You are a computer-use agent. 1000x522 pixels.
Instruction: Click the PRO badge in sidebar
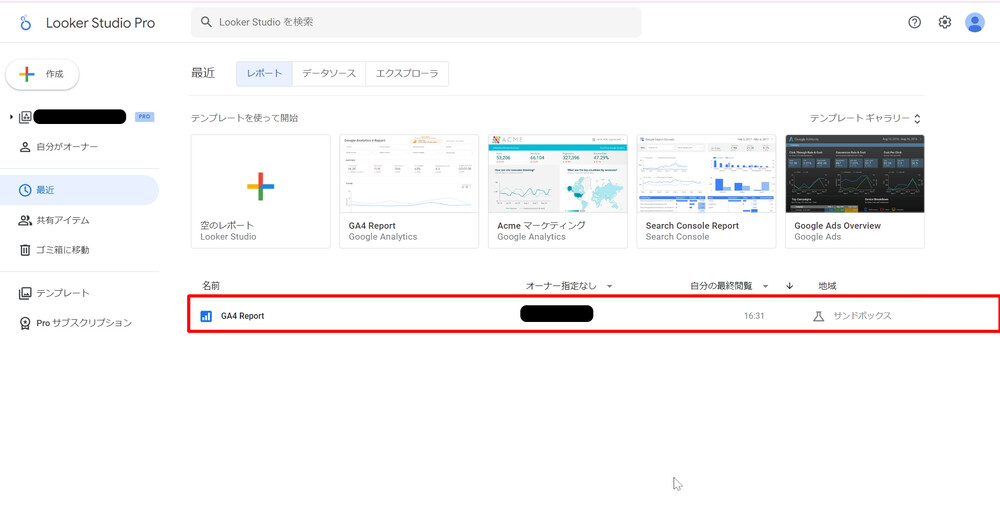tap(145, 117)
